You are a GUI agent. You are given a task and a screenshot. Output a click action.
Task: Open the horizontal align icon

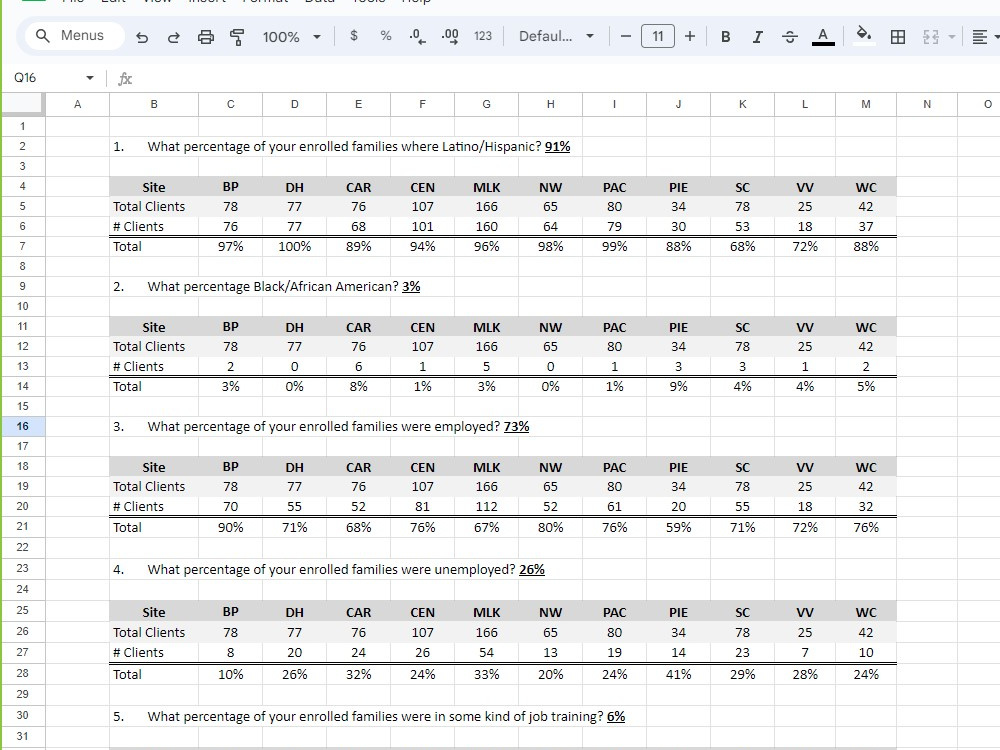pyautogui.click(x=980, y=37)
